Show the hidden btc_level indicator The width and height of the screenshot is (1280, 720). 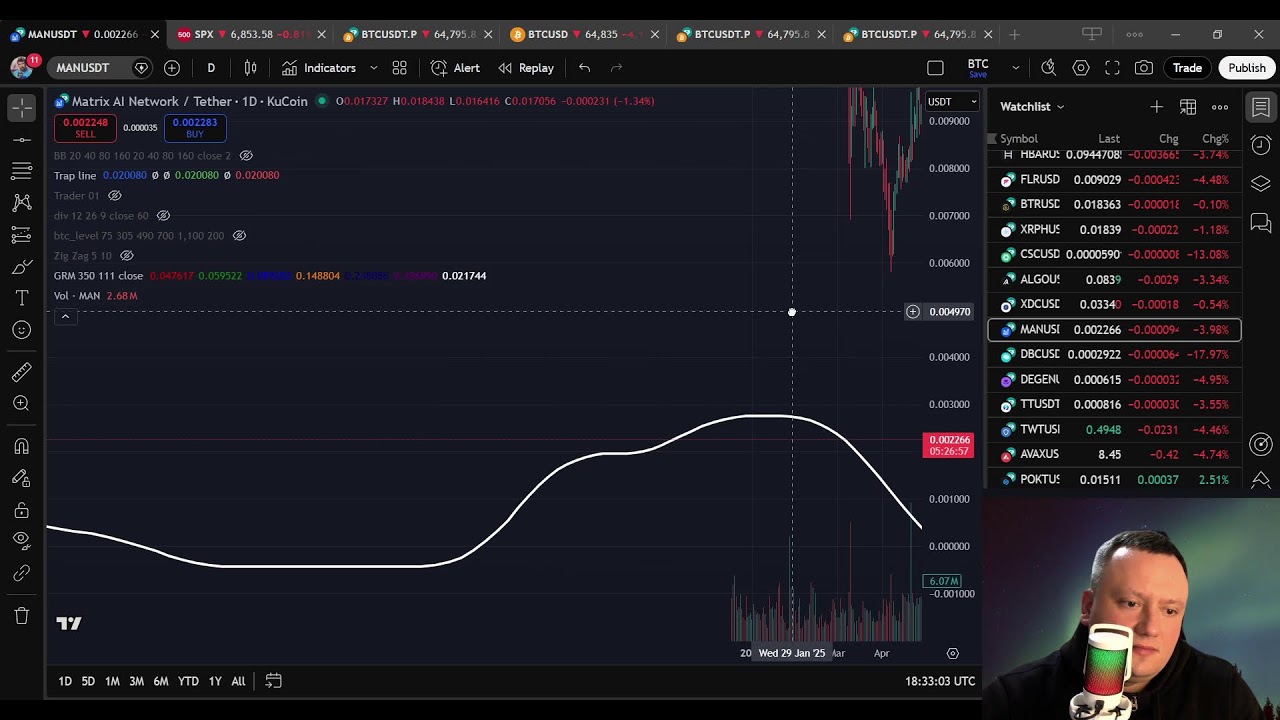pyautogui.click(x=239, y=236)
